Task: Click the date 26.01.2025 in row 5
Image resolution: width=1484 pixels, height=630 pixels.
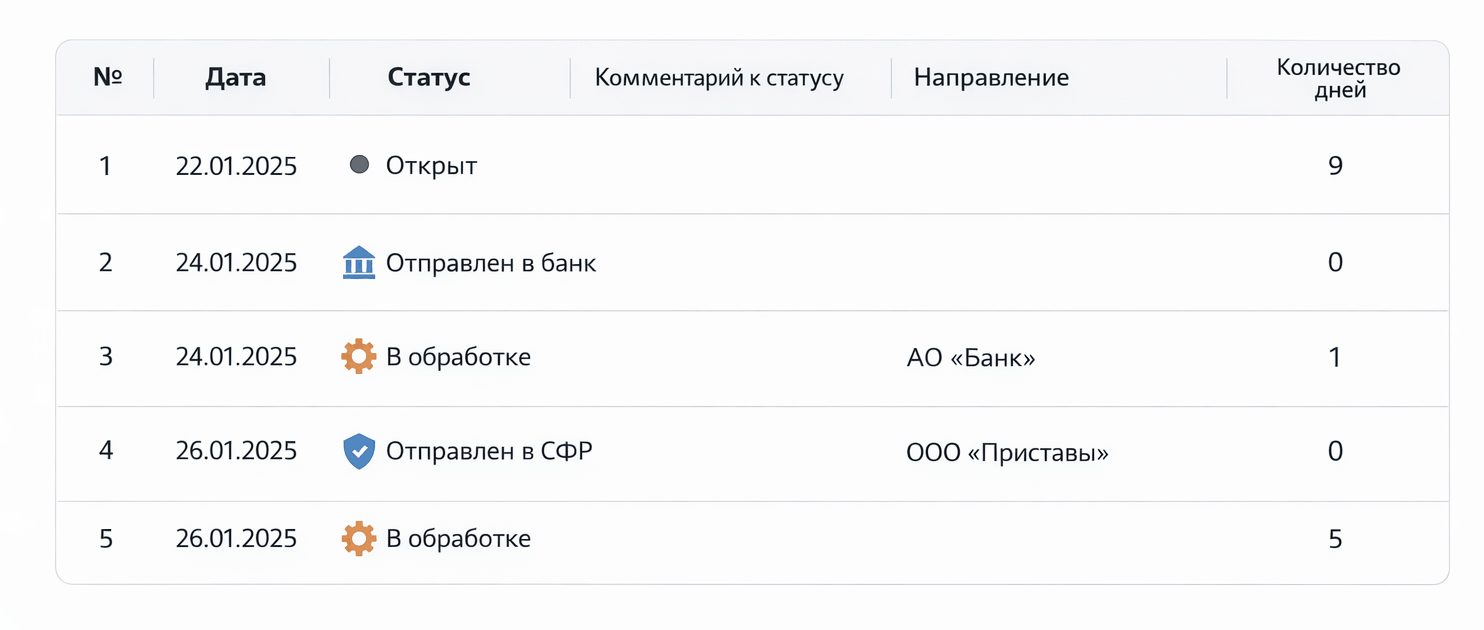Action: pos(237,538)
